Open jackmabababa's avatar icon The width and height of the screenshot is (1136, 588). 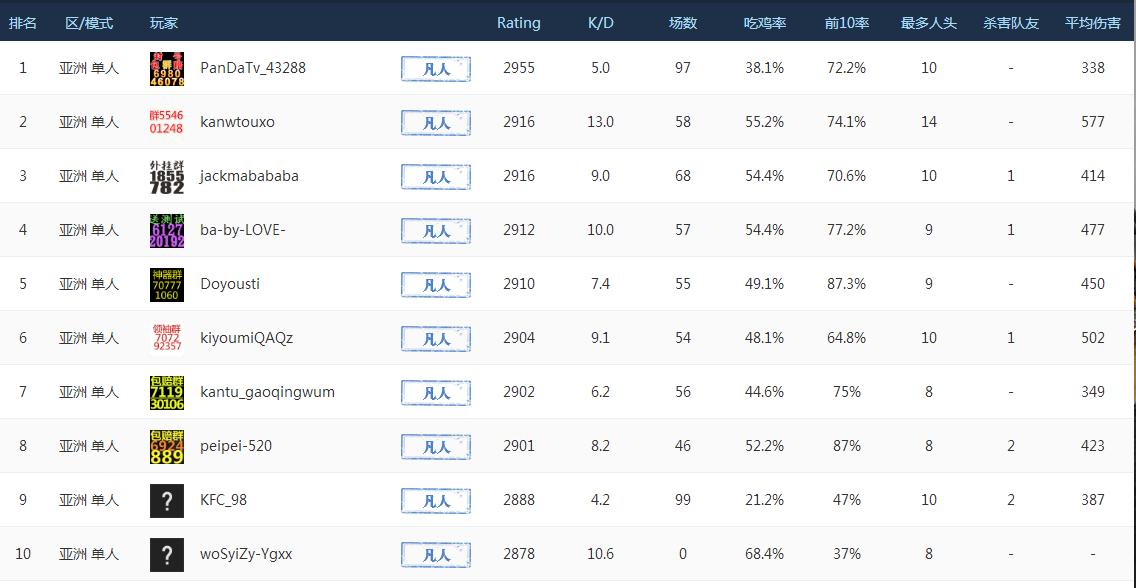pos(166,176)
